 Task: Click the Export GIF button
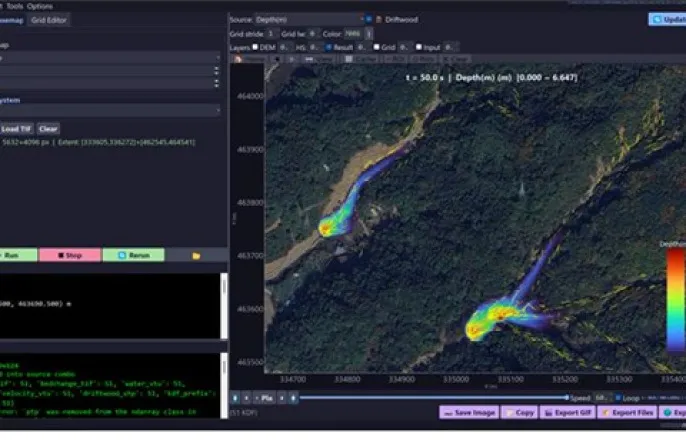tap(567, 412)
